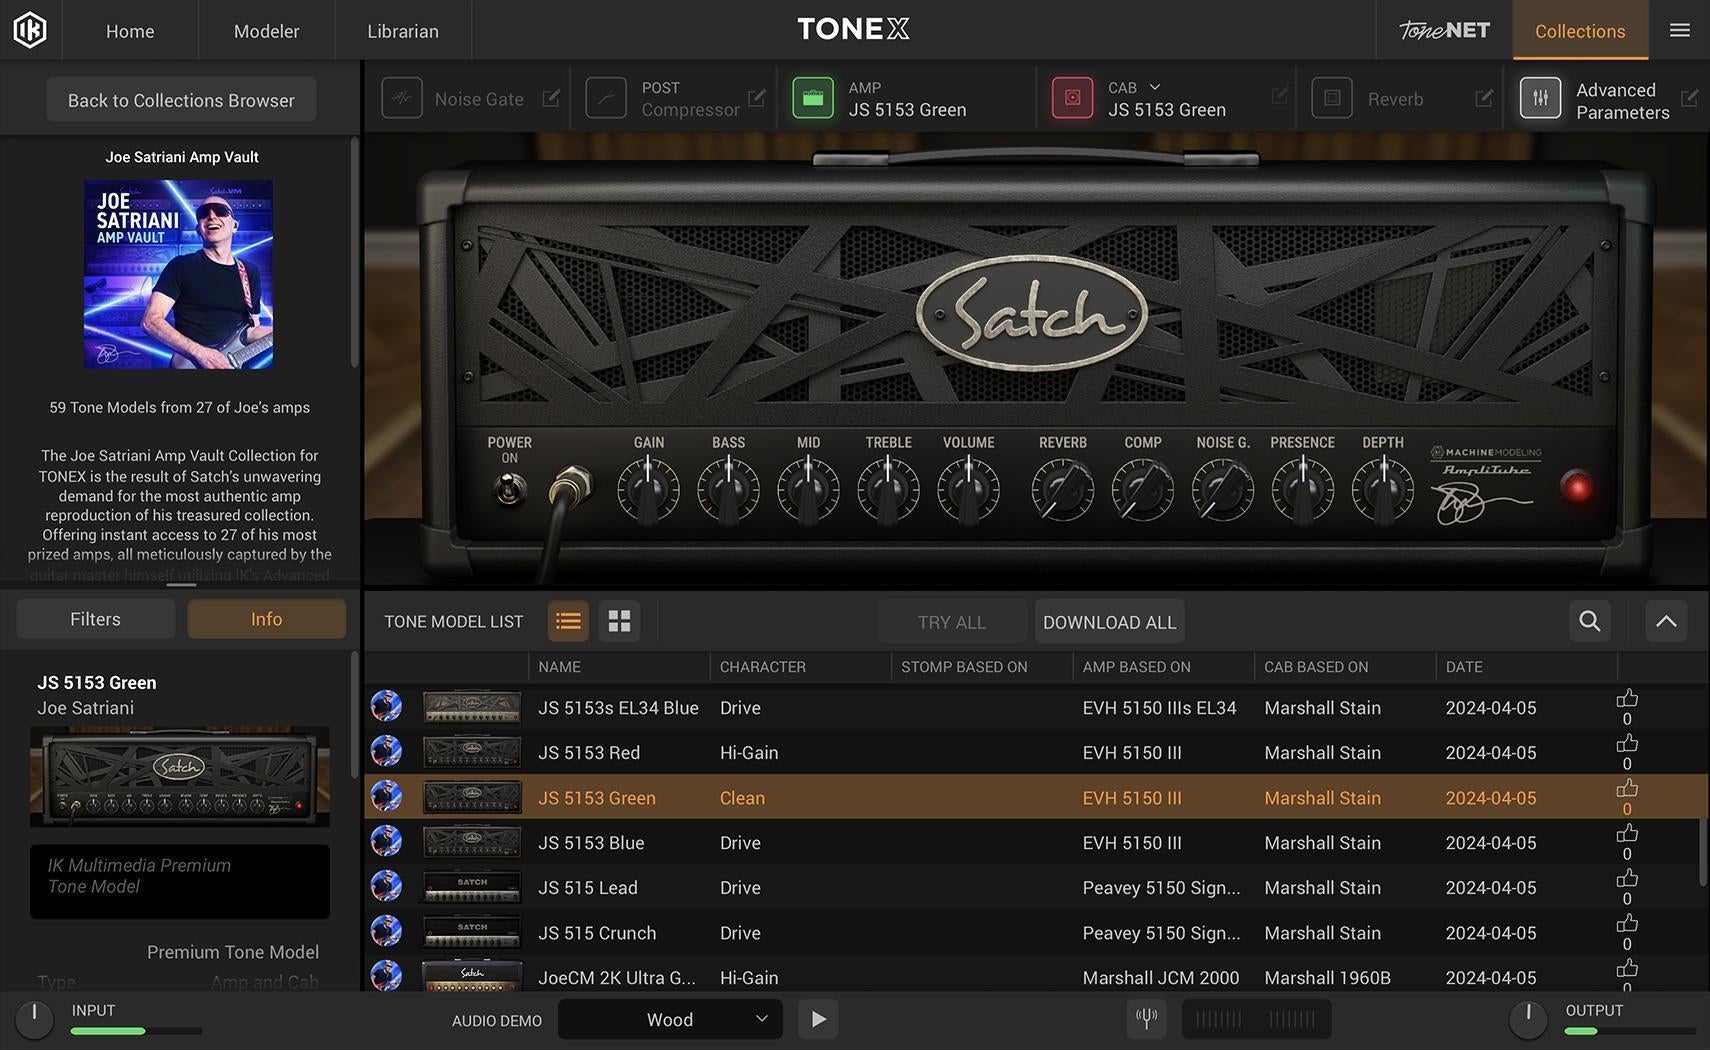The image size is (1710, 1050).
Task: Click the Reverb block icon
Action: coord(1332,97)
